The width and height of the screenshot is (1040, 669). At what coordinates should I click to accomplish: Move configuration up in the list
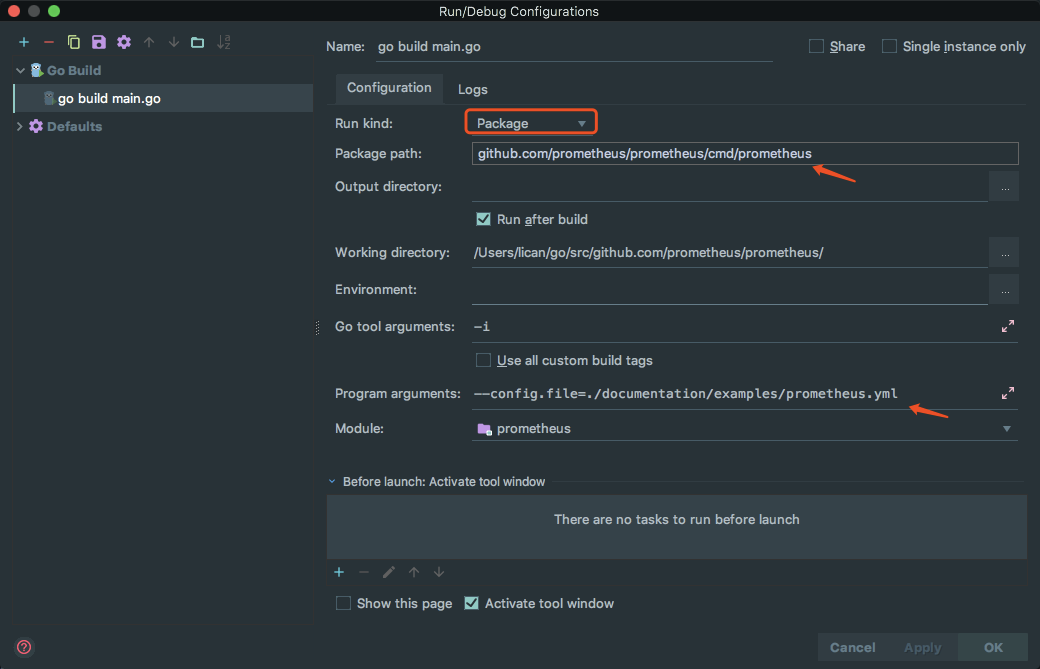click(x=148, y=42)
